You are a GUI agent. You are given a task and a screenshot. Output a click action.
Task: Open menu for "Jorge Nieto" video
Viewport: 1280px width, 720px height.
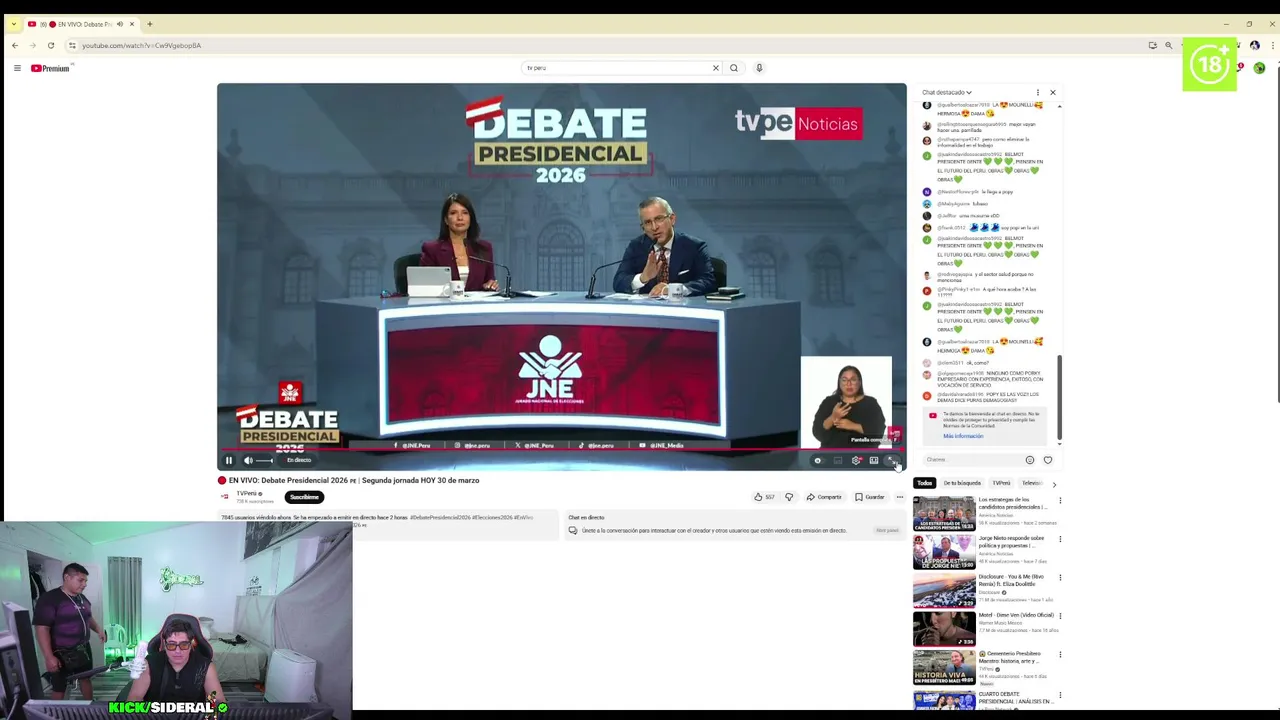tap(1060, 539)
